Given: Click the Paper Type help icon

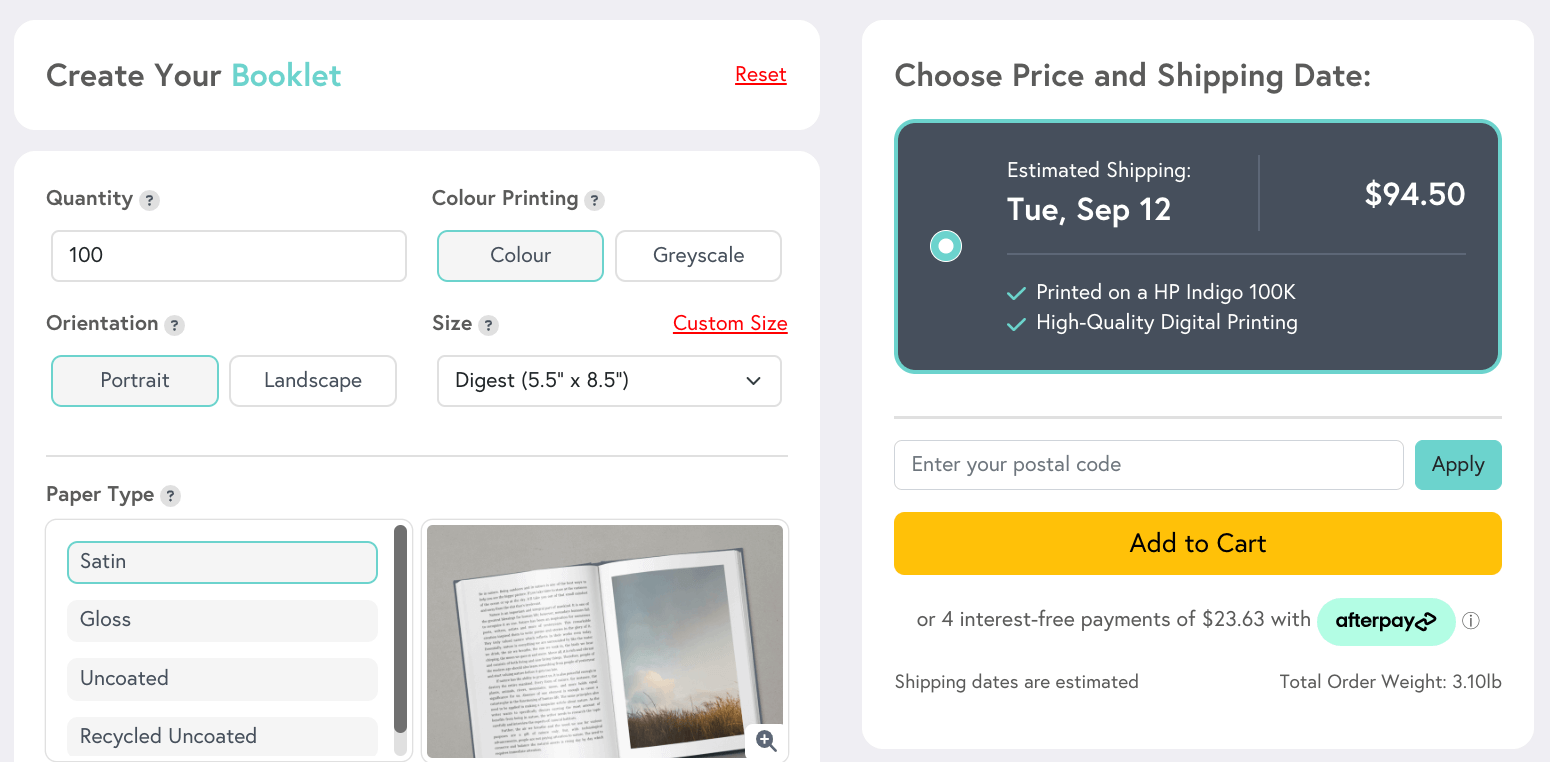Looking at the screenshot, I should click(171, 496).
